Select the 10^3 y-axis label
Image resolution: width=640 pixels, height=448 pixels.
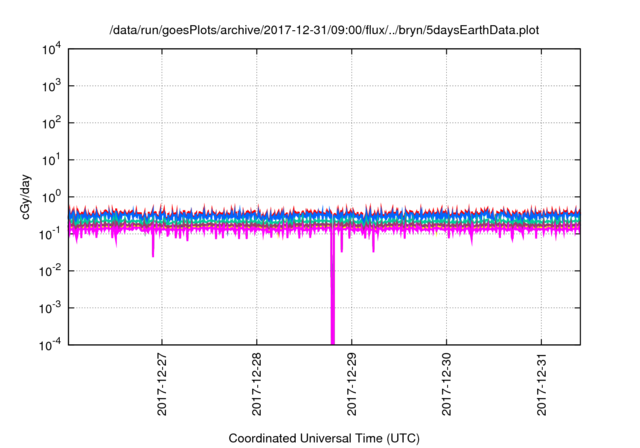point(52,86)
